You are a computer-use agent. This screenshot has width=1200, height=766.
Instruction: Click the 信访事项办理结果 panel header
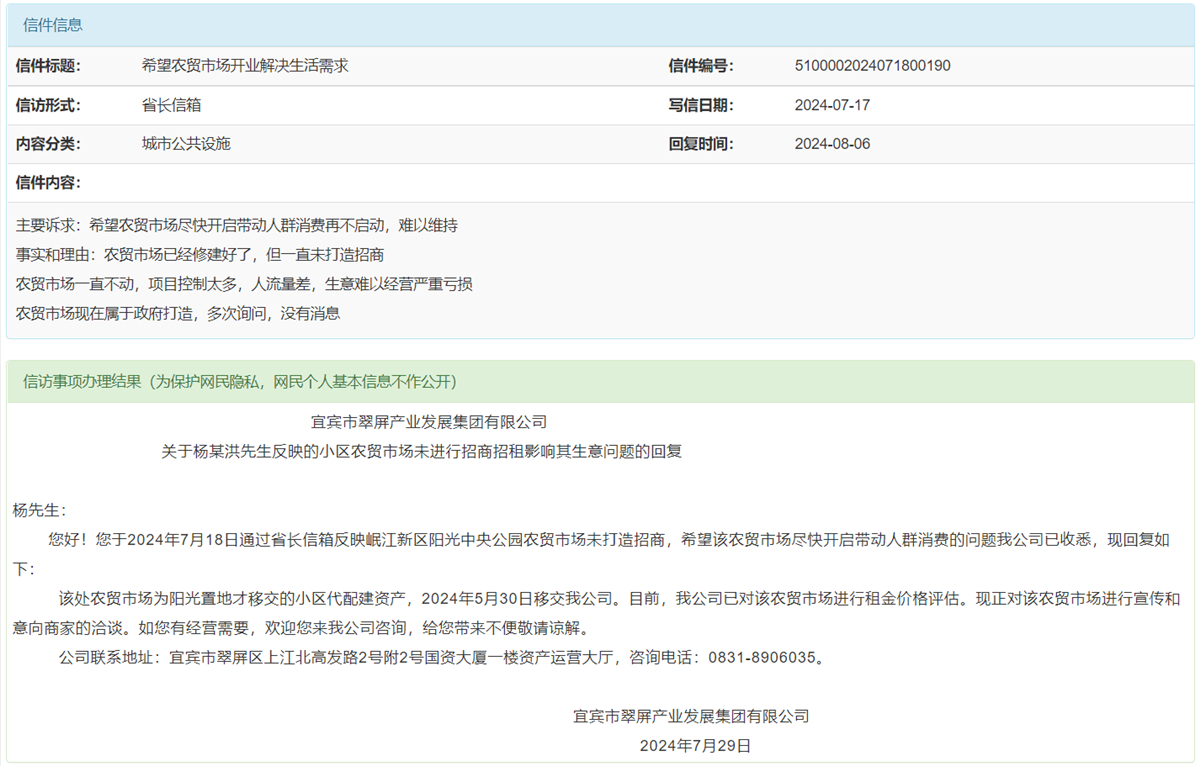point(600,382)
